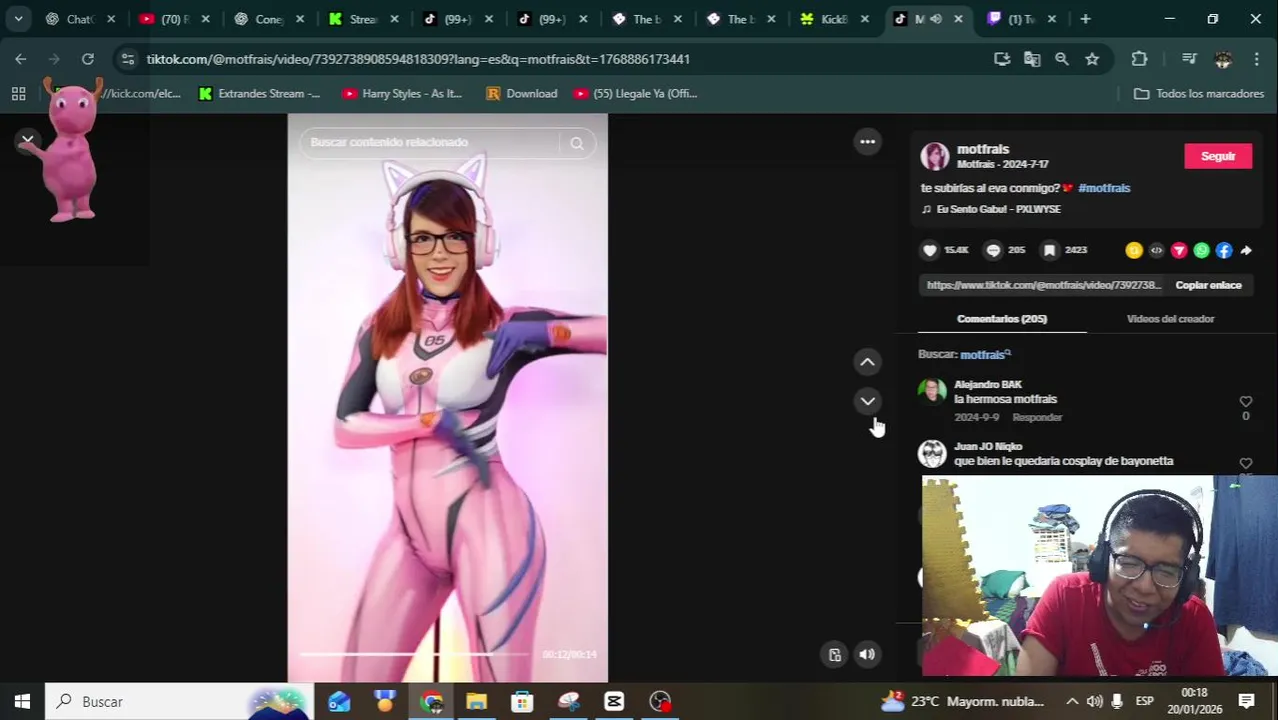Open the Todos los marcadores folder
The image size is (1278, 720).
click(1199, 94)
